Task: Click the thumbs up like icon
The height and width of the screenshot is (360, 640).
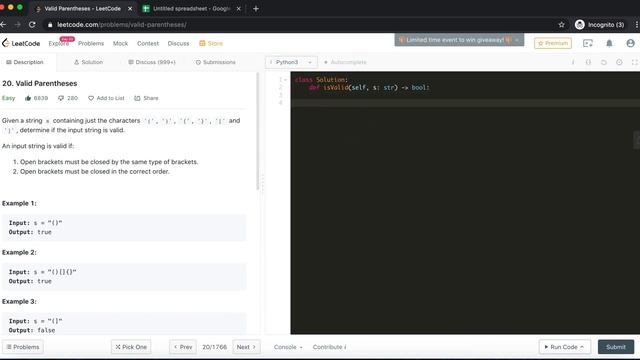Action: (x=28, y=98)
